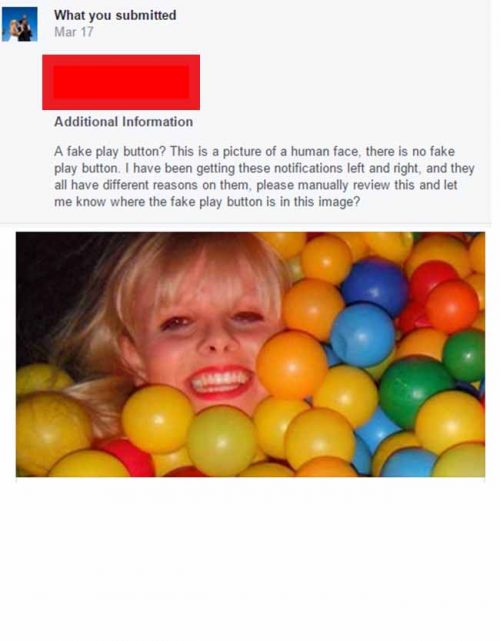The image size is (500, 641).
Task: Click the line starting "play button. I have been"
Action: click(x=264, y=168)
